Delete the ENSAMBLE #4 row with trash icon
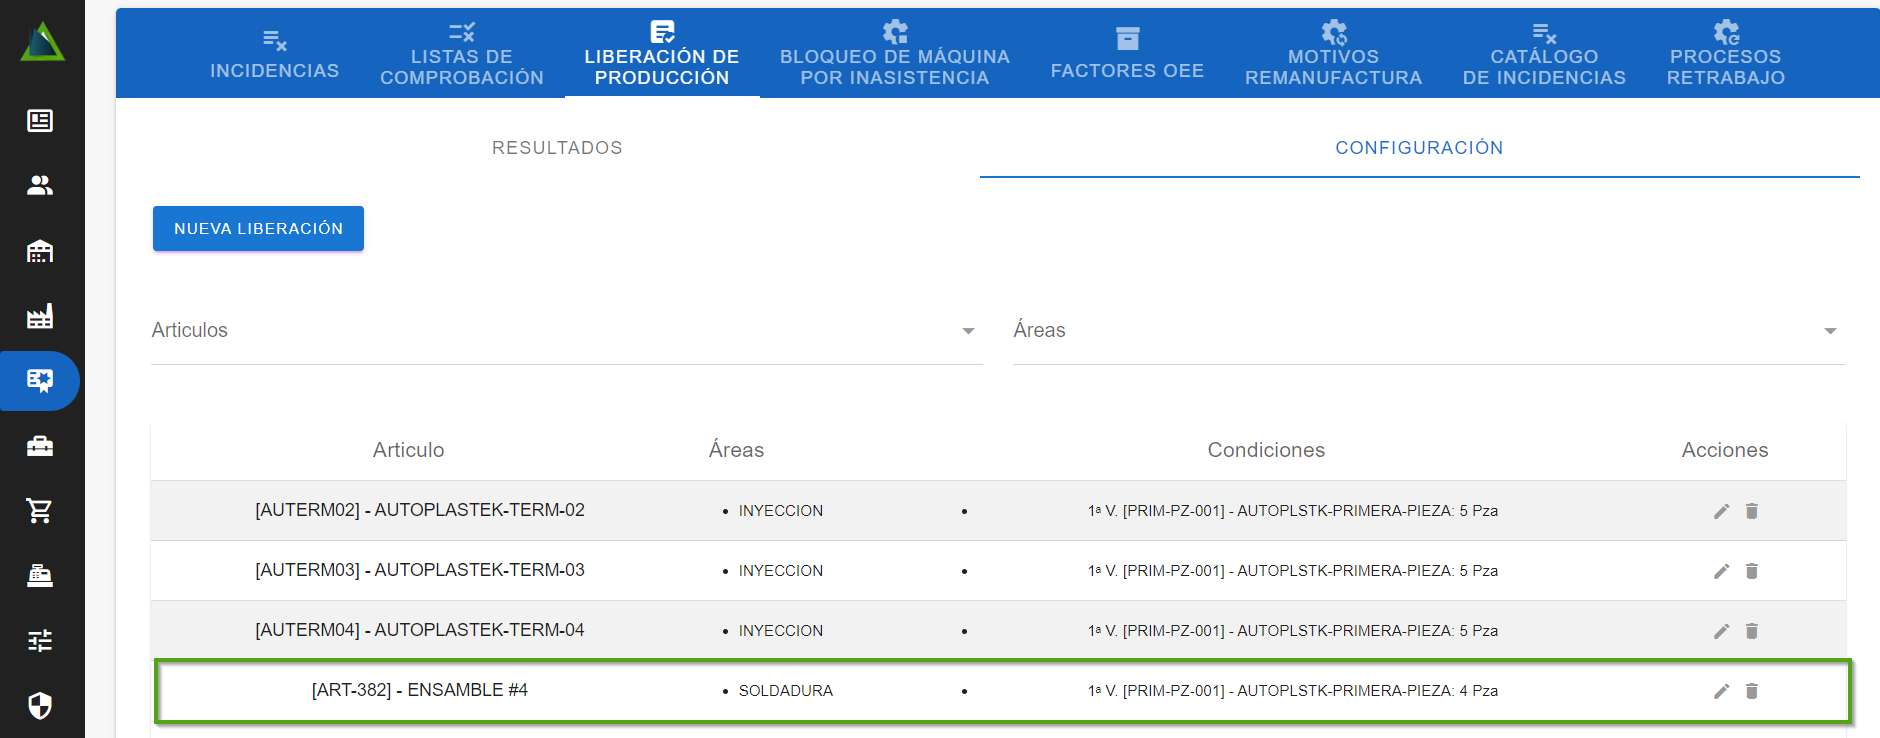The height and width of the screenshot is (738, 1880). pos(1751,691)
